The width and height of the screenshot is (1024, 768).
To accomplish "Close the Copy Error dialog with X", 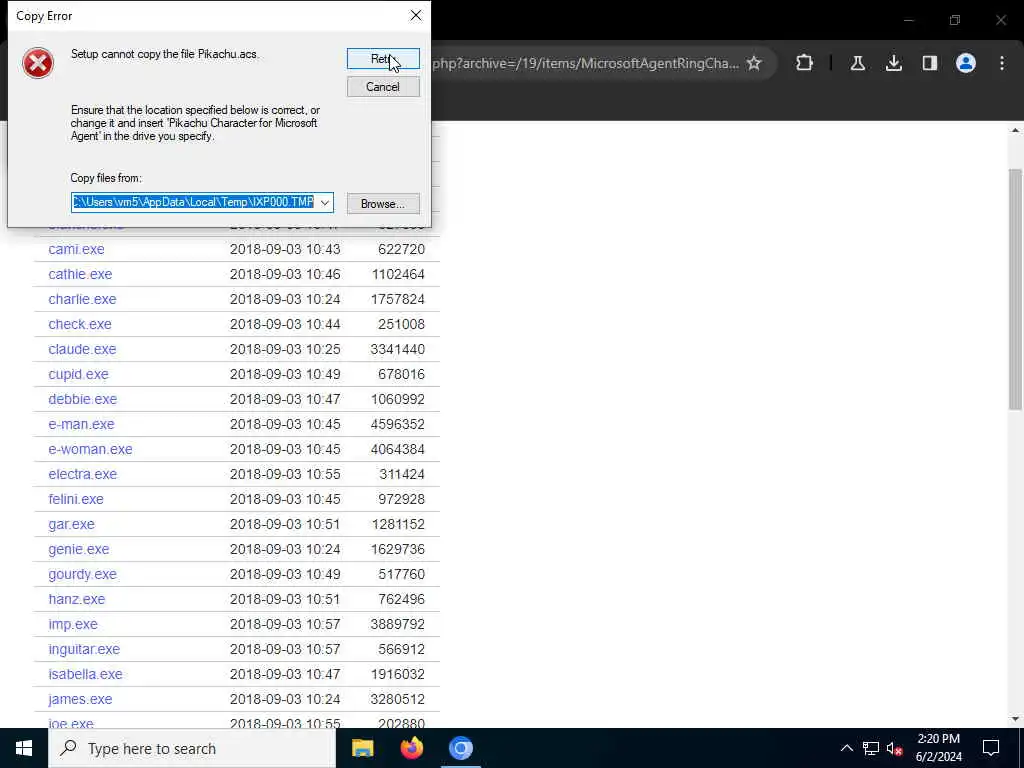I will (416, 15).
